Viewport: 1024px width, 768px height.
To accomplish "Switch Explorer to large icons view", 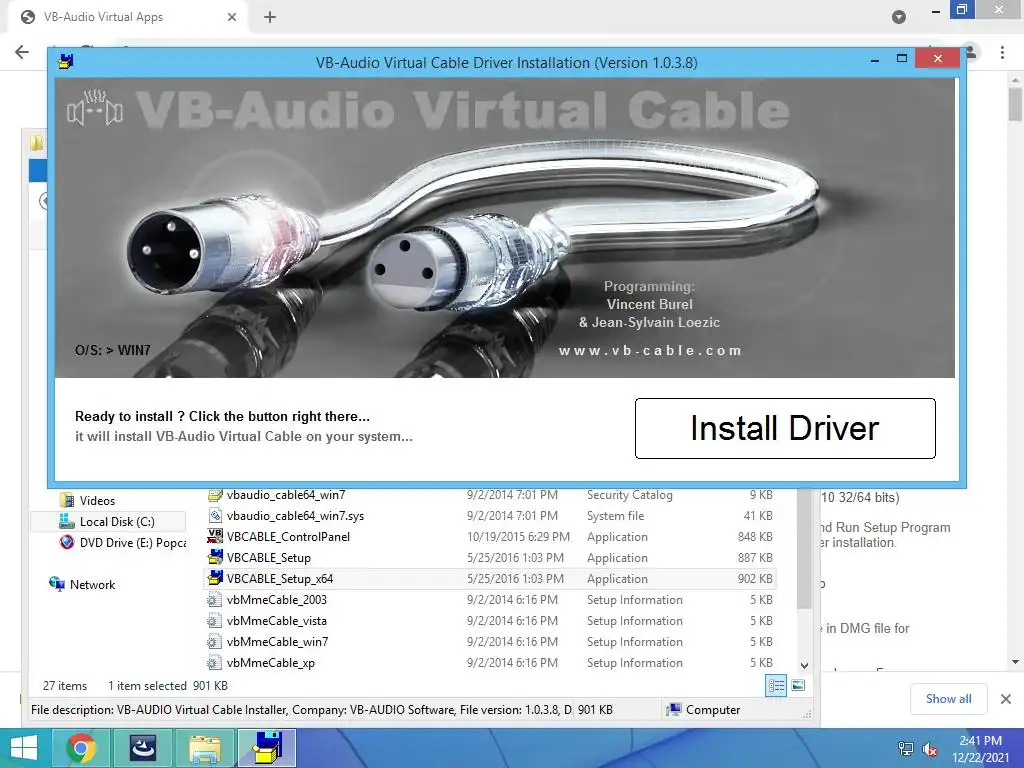I will (798, 685).
